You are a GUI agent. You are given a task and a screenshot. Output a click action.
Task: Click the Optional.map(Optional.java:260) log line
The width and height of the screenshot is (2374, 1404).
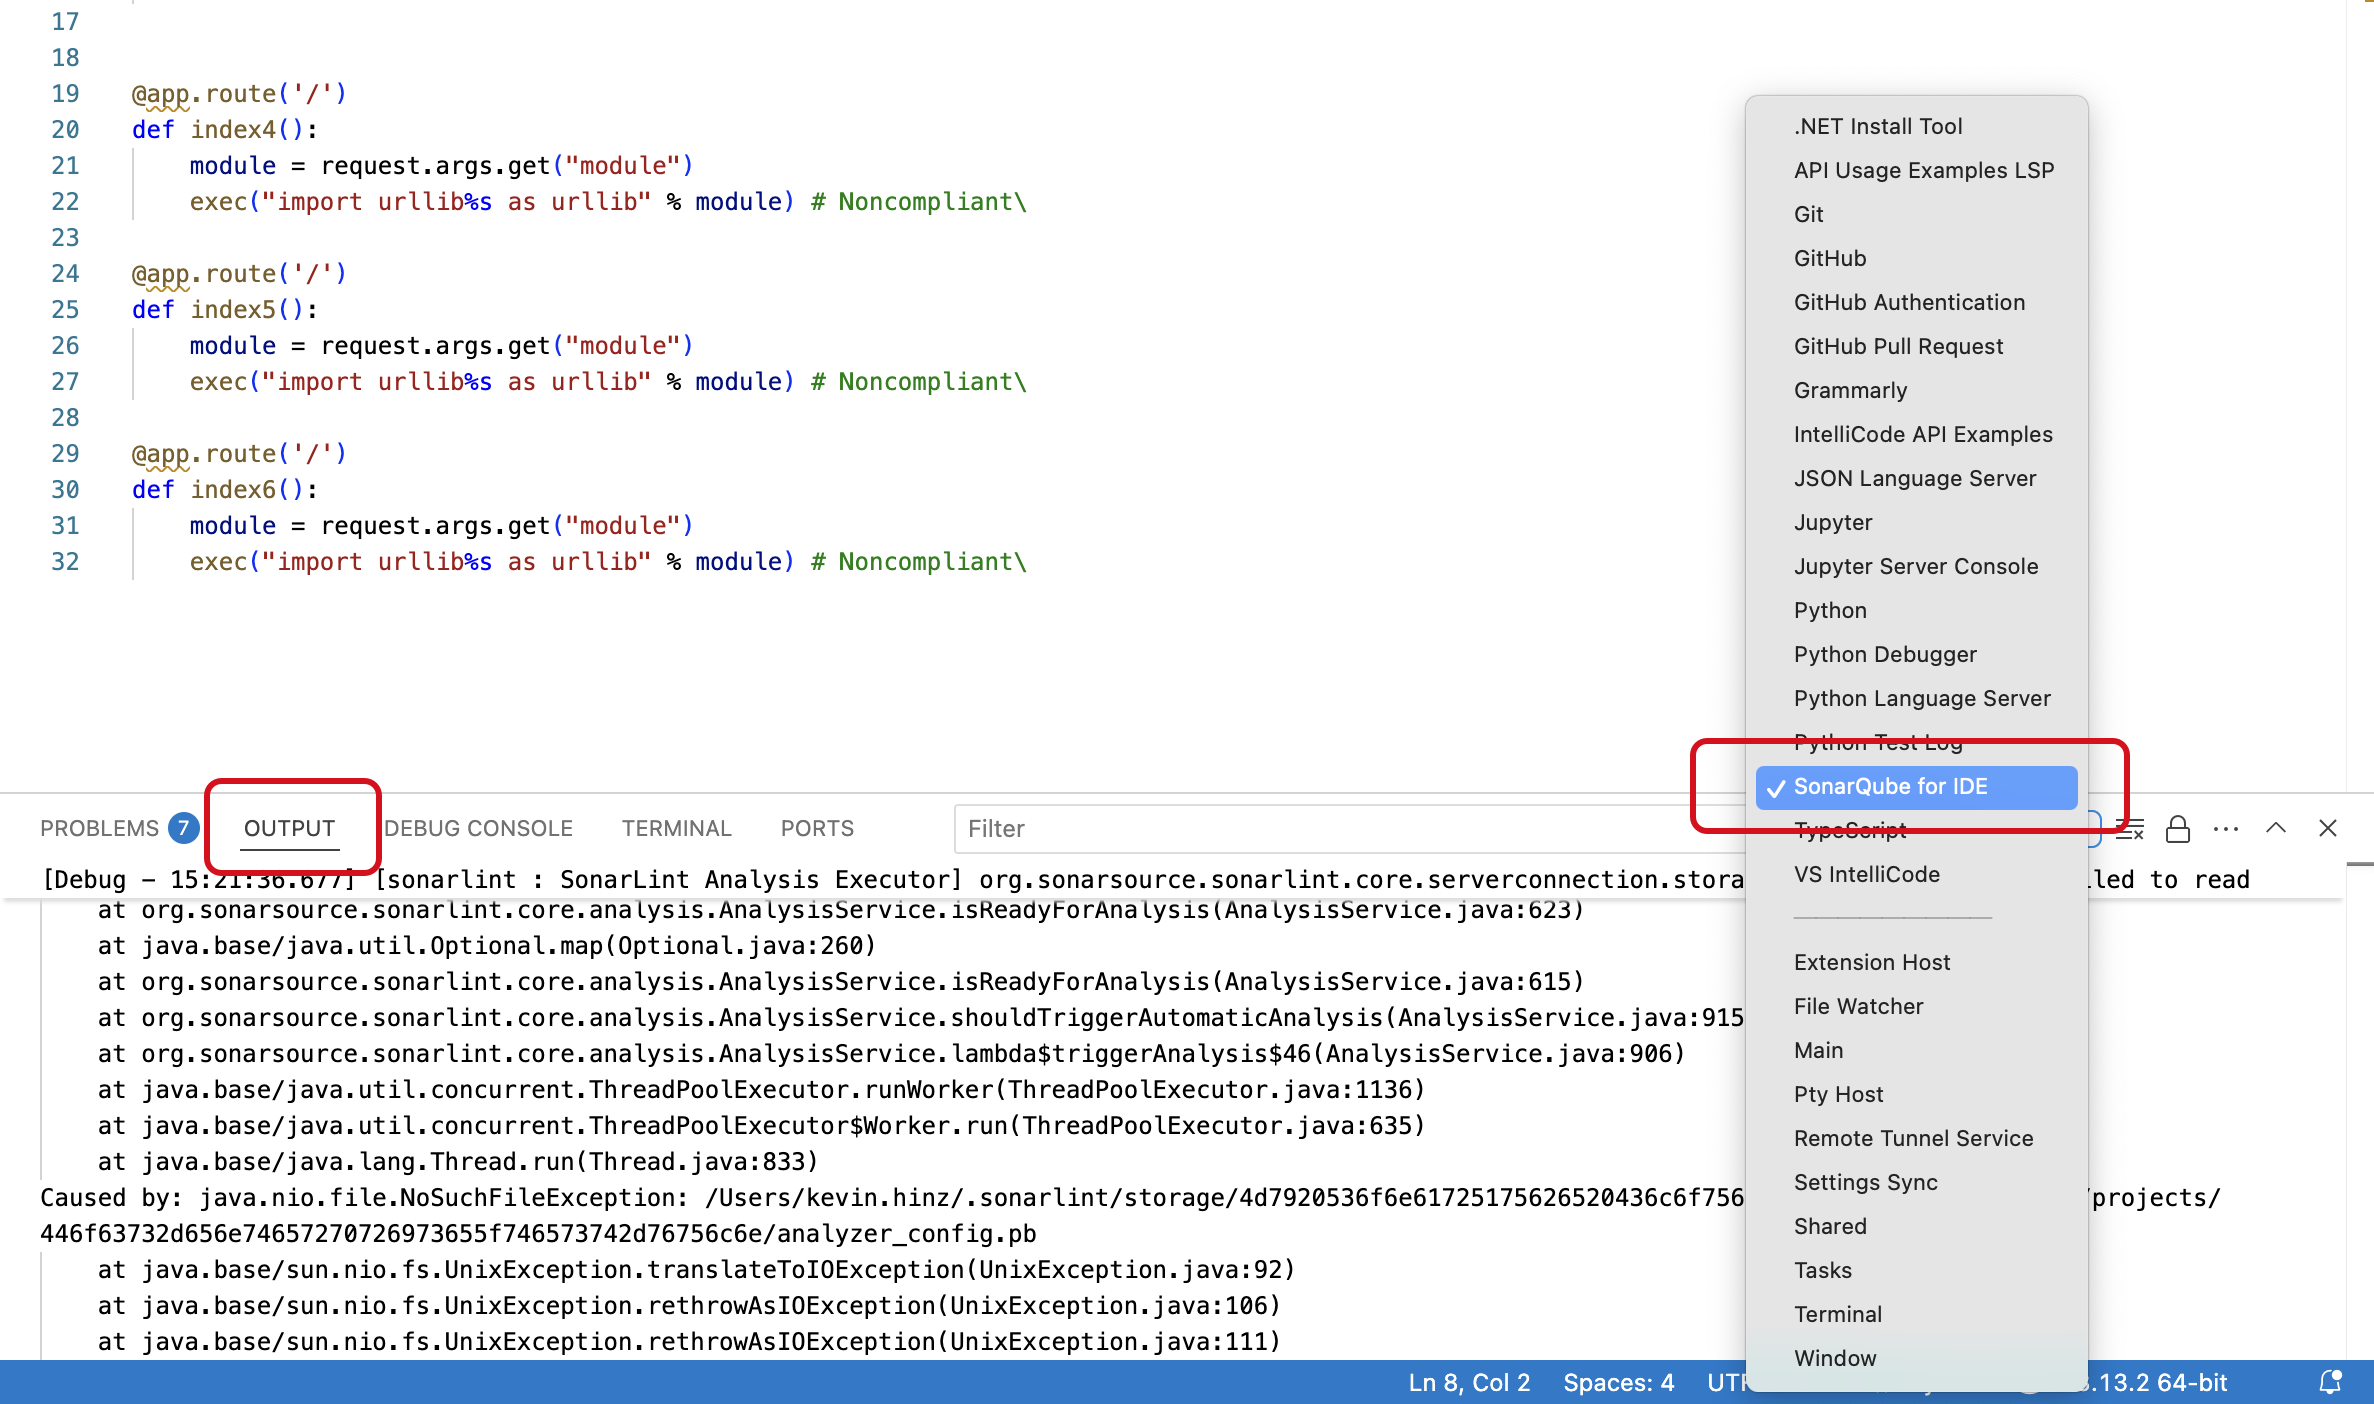[x=487, y=946]
